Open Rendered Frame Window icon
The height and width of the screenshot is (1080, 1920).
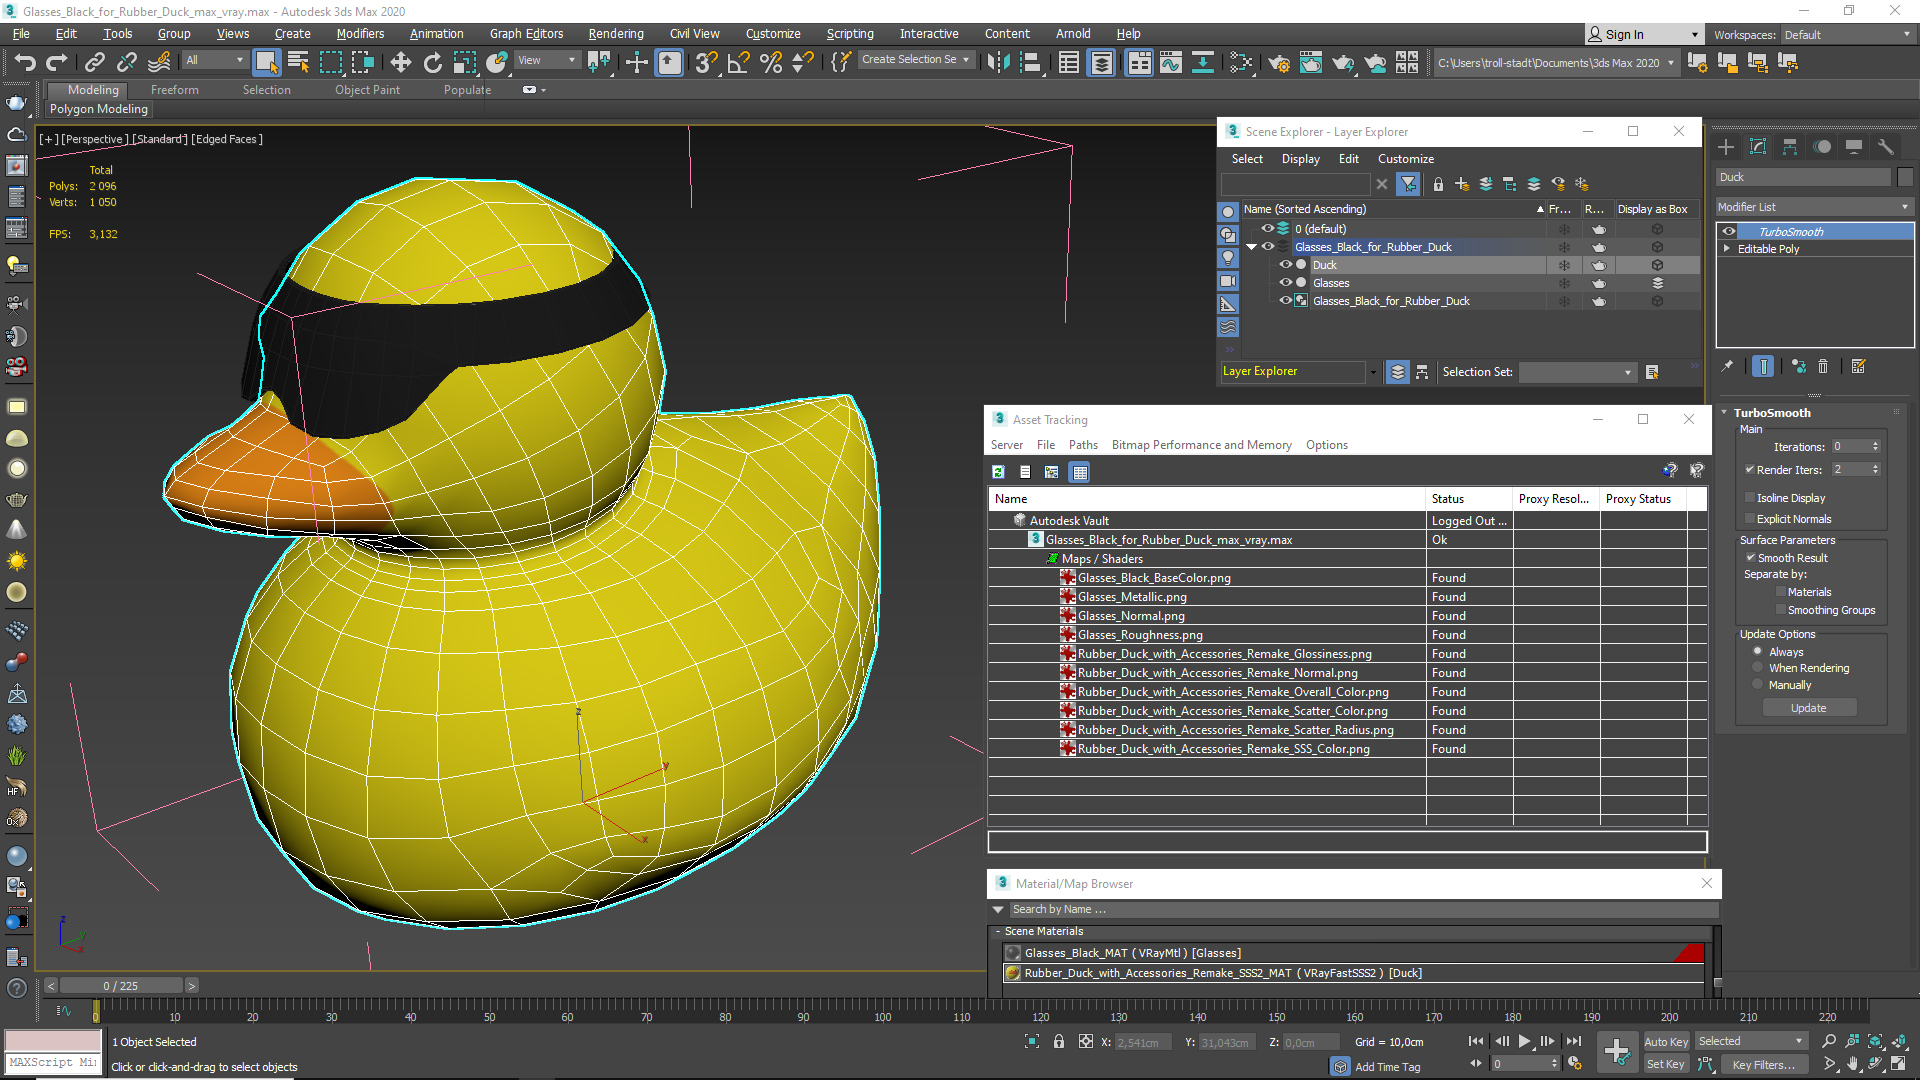1310,62
